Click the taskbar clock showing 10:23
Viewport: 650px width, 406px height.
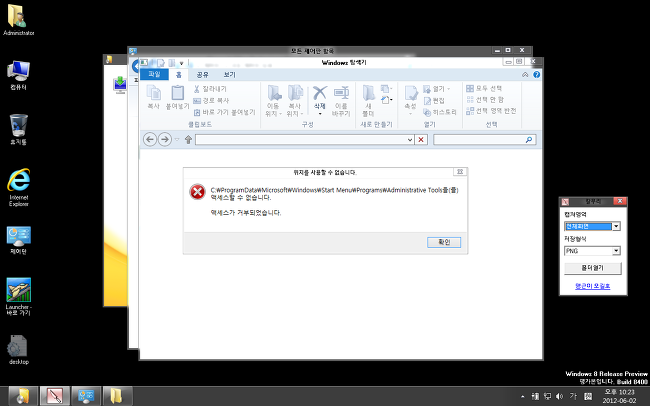coord(619,396)
